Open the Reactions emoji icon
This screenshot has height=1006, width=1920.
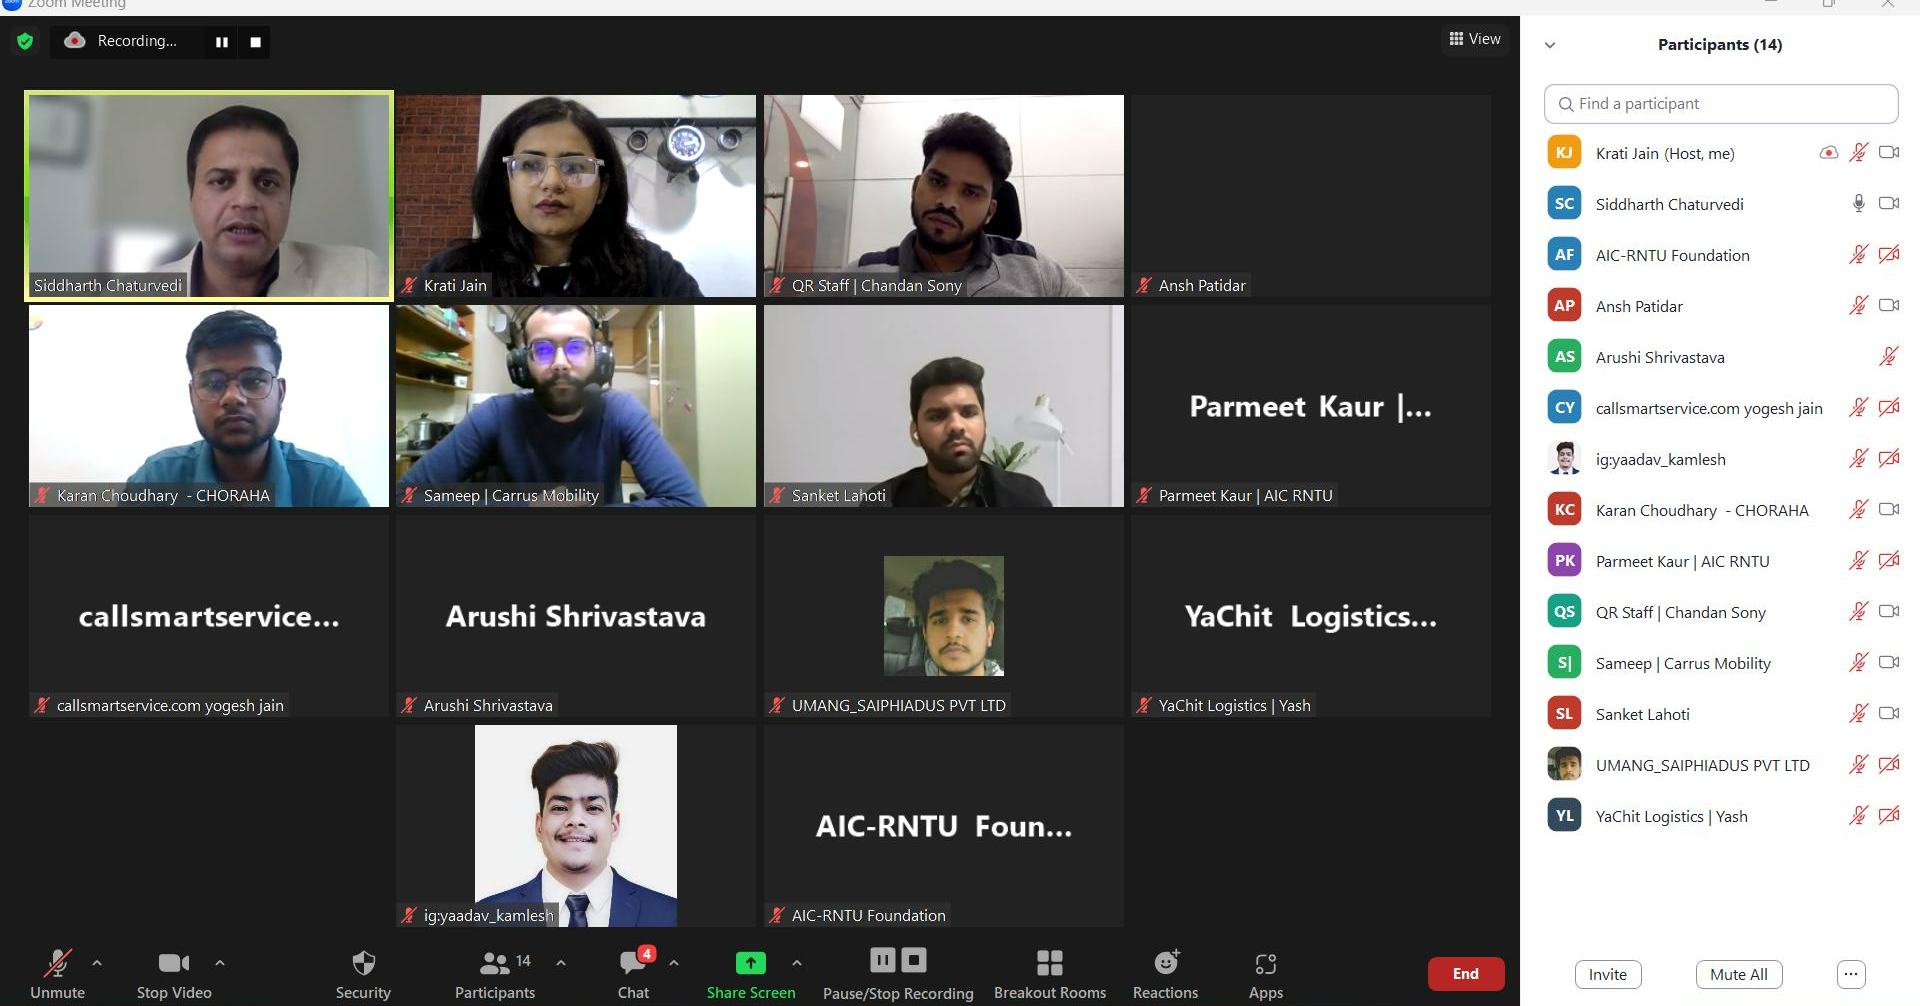[1166, 962]
